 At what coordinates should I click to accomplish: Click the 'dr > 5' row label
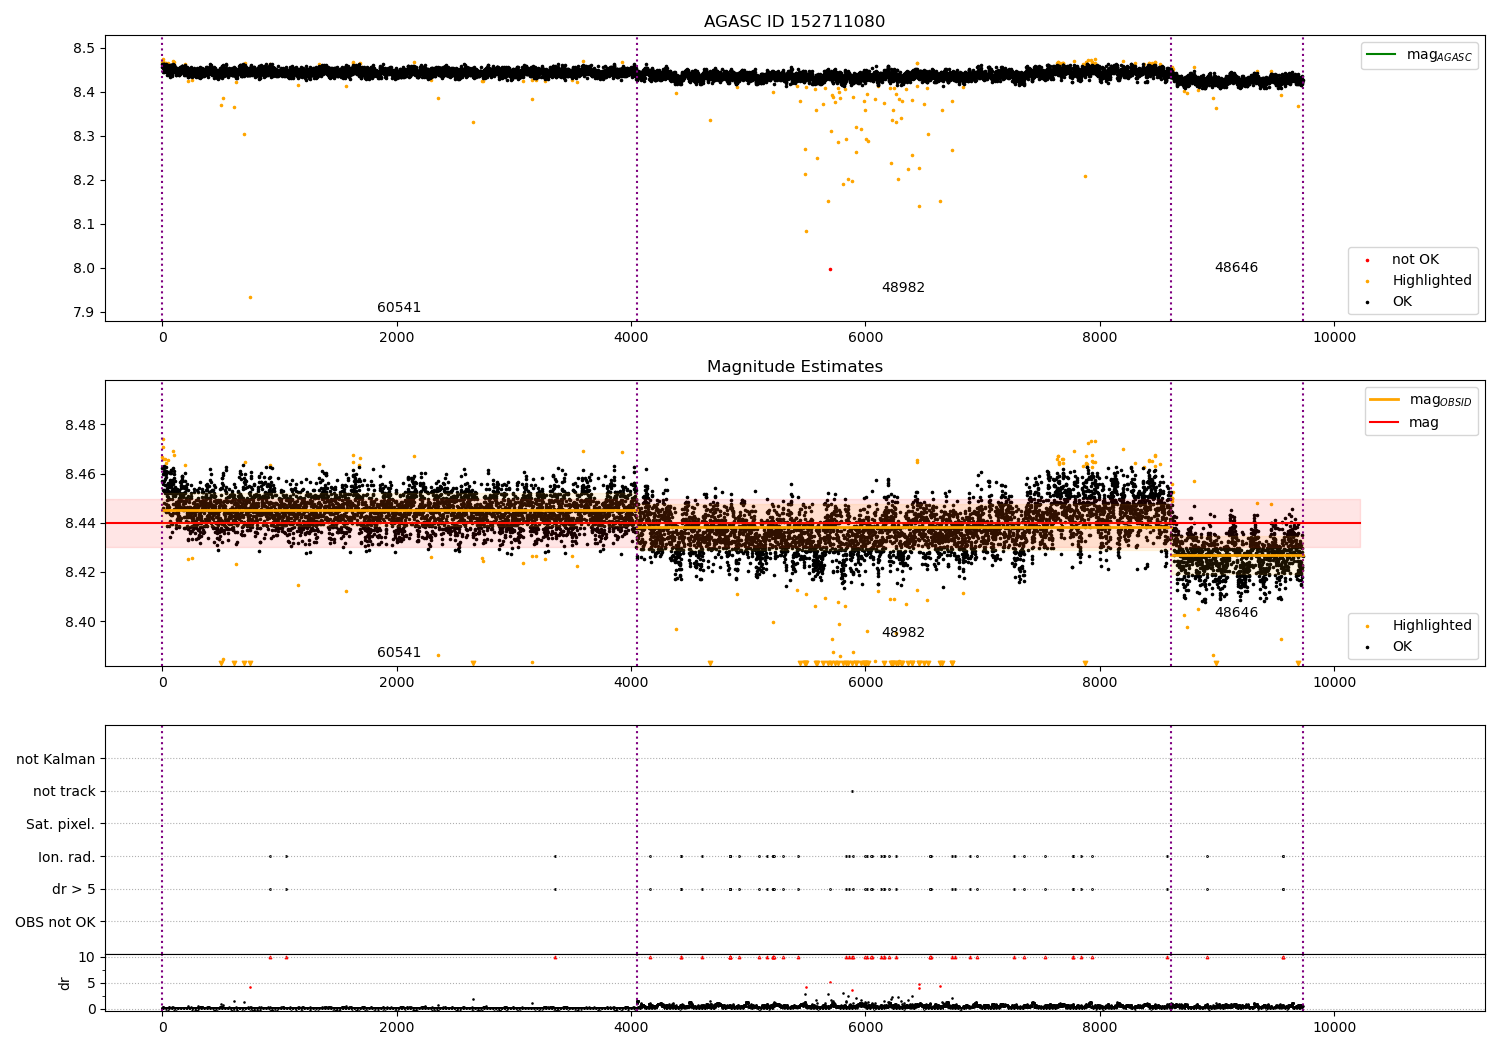tap(74, 889)
